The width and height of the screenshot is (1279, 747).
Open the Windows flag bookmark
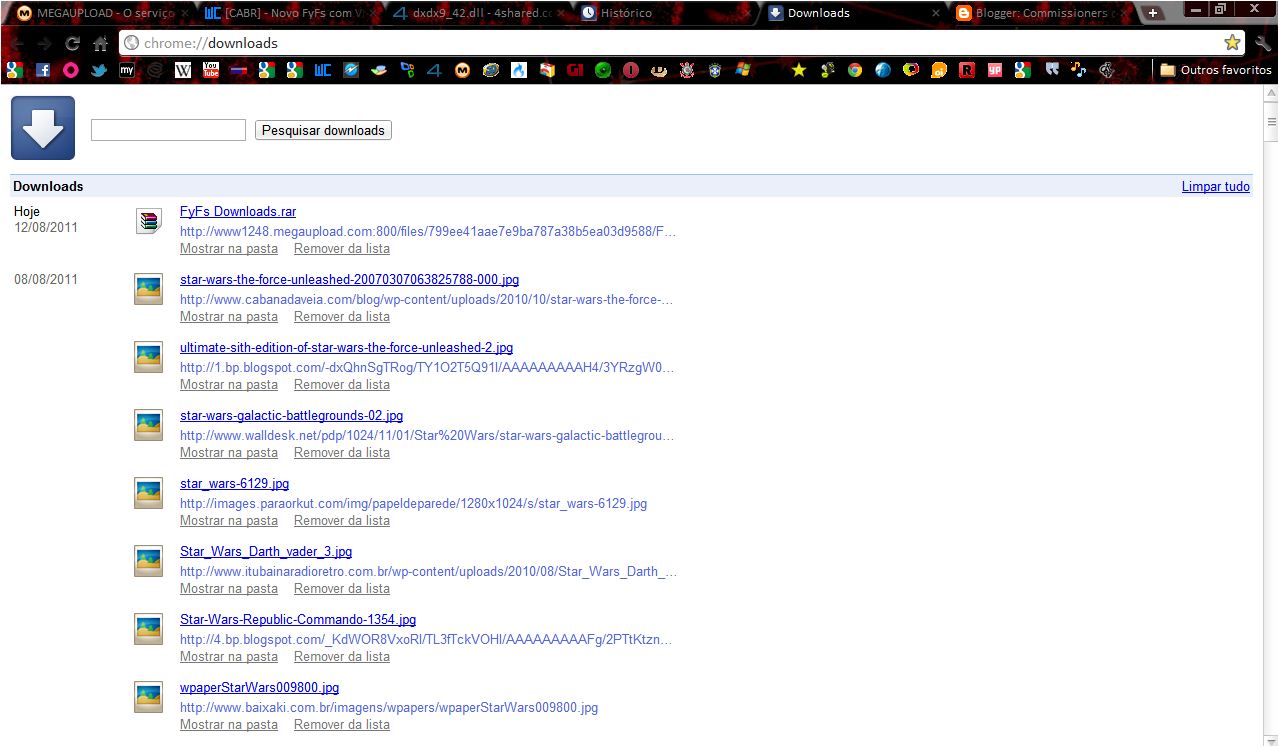point(742,70)
